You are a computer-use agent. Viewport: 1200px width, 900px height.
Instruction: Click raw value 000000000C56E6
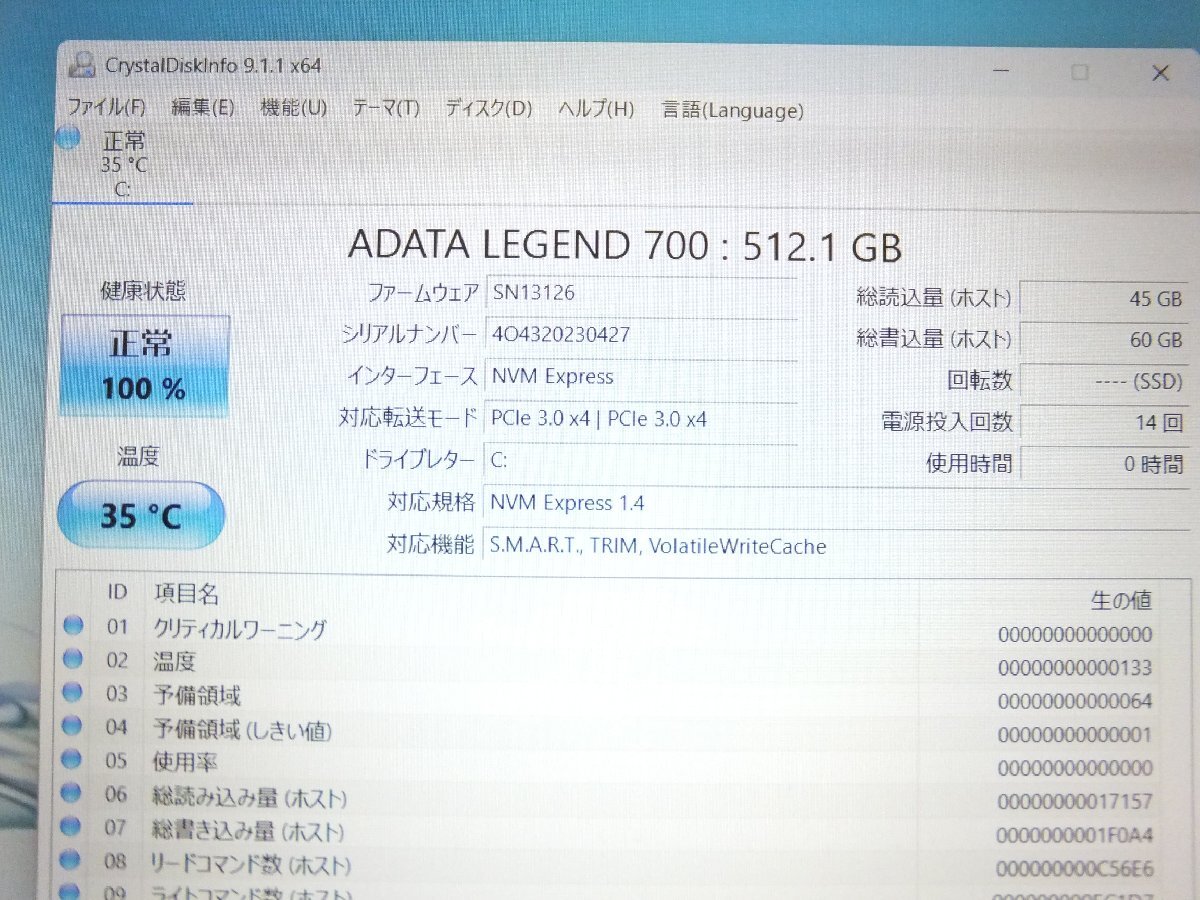pos(1074,869)
